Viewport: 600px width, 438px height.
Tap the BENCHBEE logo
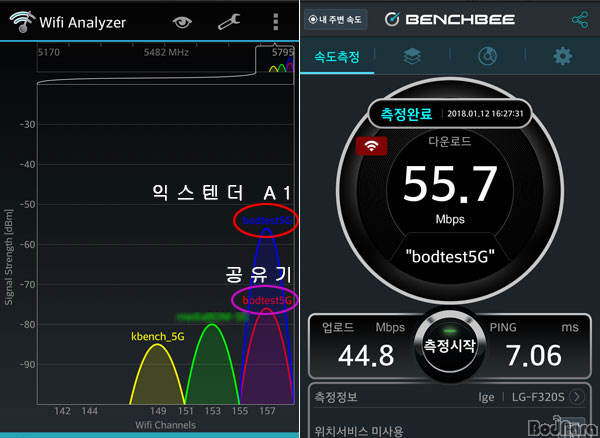450,20
